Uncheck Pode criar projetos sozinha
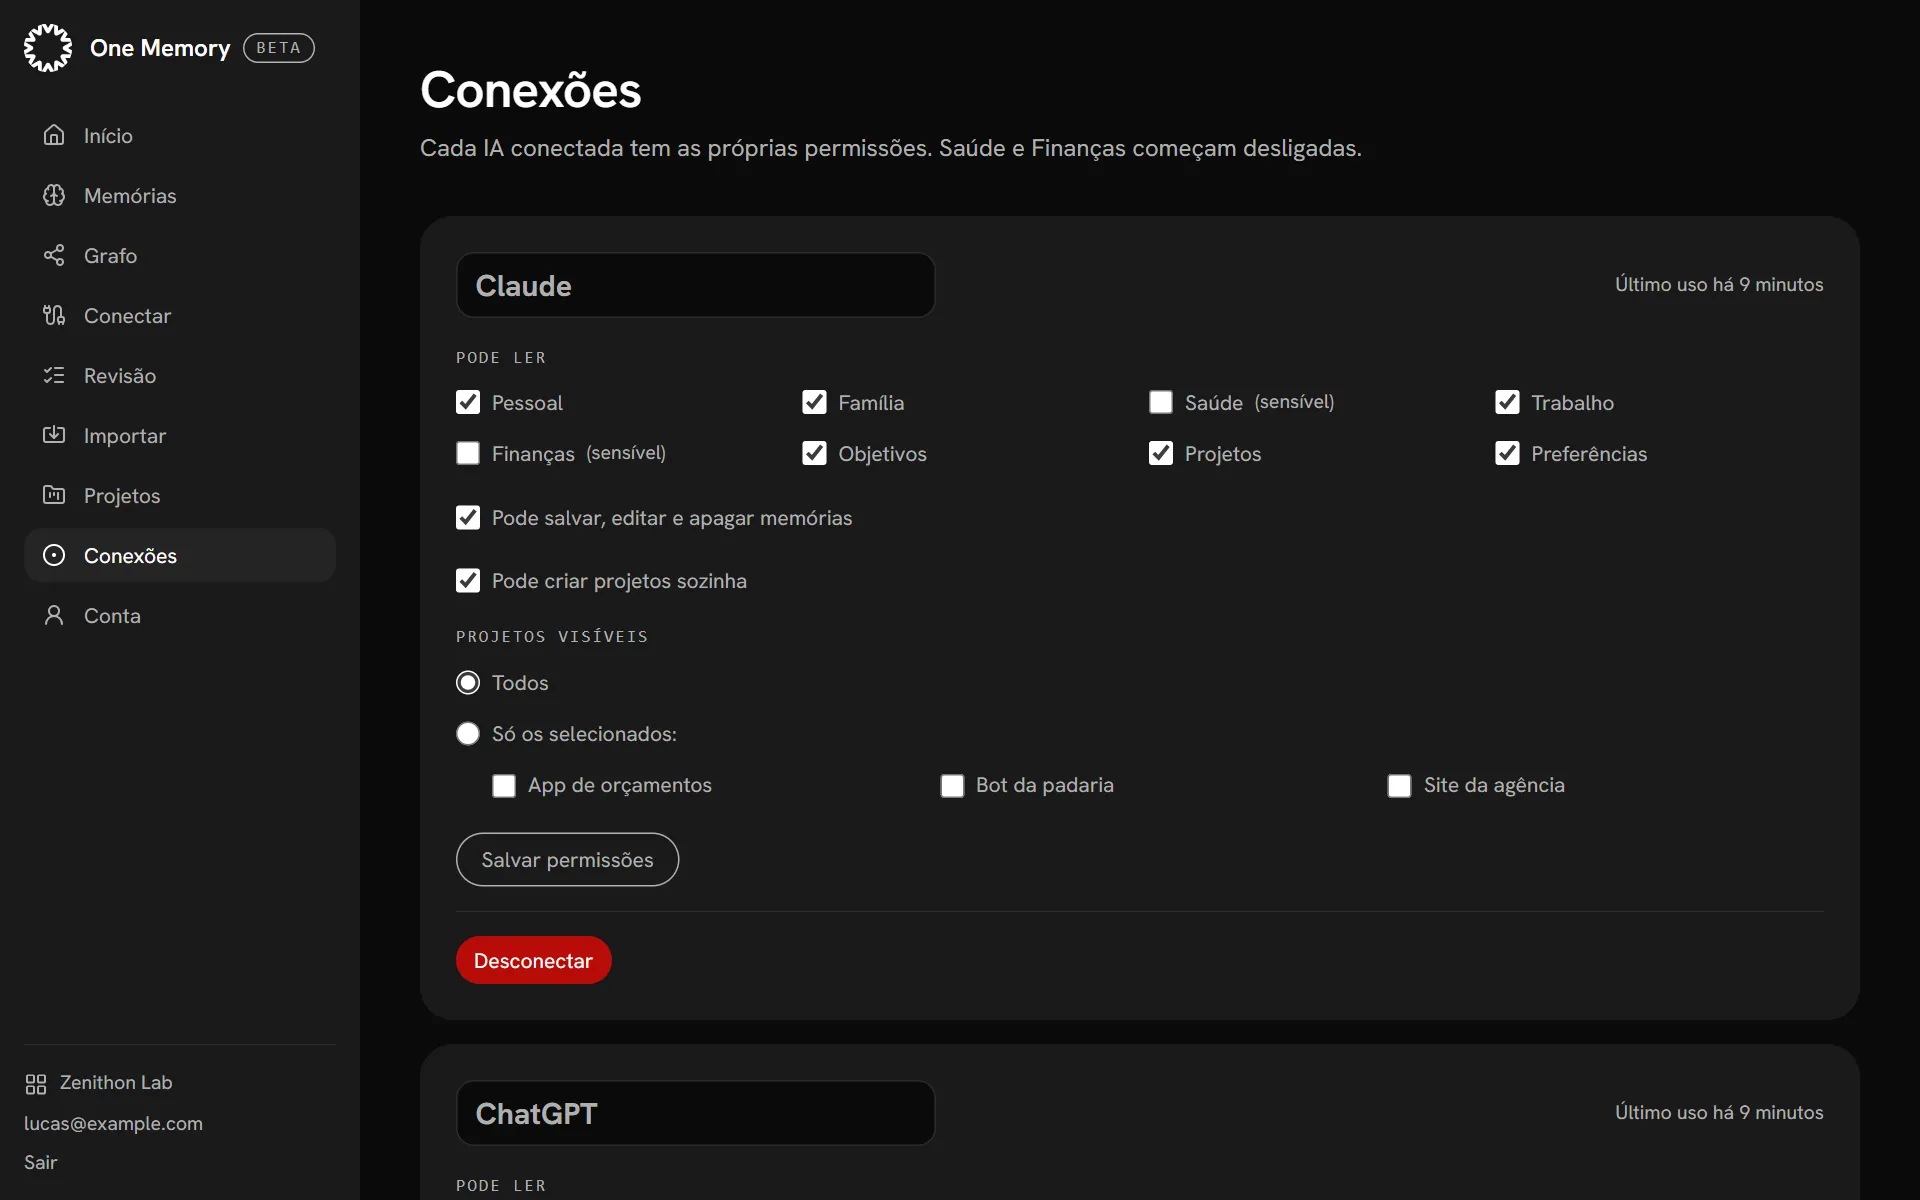 [x=468, y=581]
